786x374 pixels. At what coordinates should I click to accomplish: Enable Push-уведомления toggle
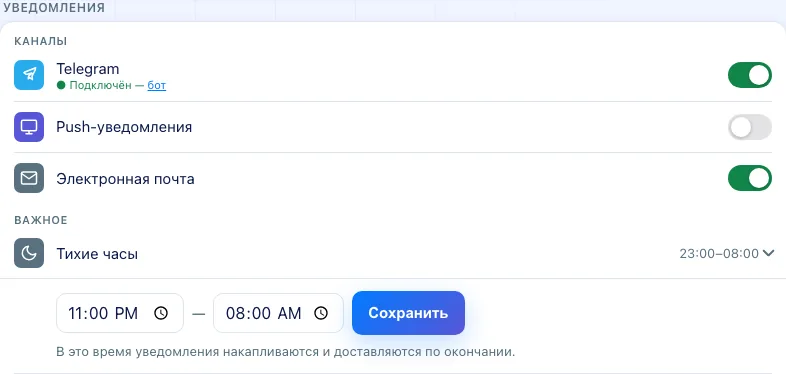(x=749, y=127)
